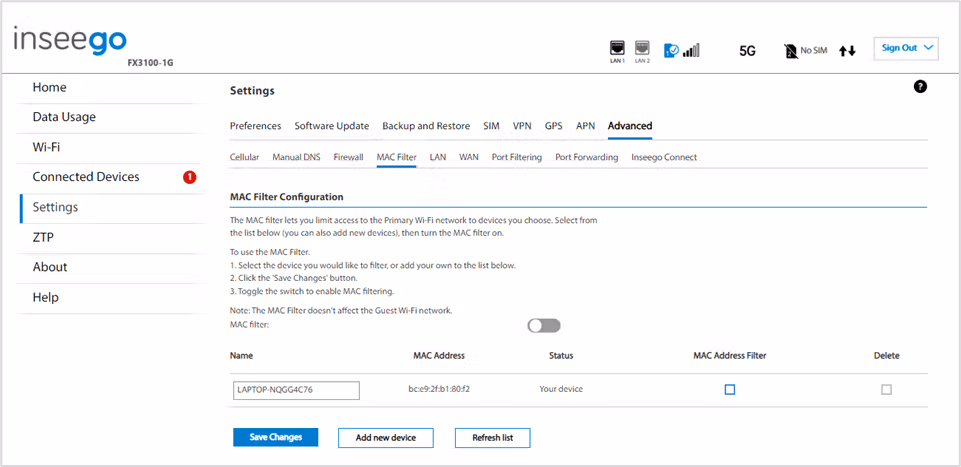Select the Advanced tab
This screenshot has height=467, width=961.
[x=630, y=126]
